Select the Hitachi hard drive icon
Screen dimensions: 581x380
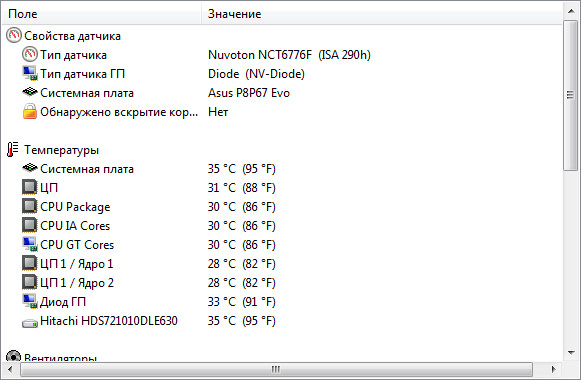coord(30,323)
